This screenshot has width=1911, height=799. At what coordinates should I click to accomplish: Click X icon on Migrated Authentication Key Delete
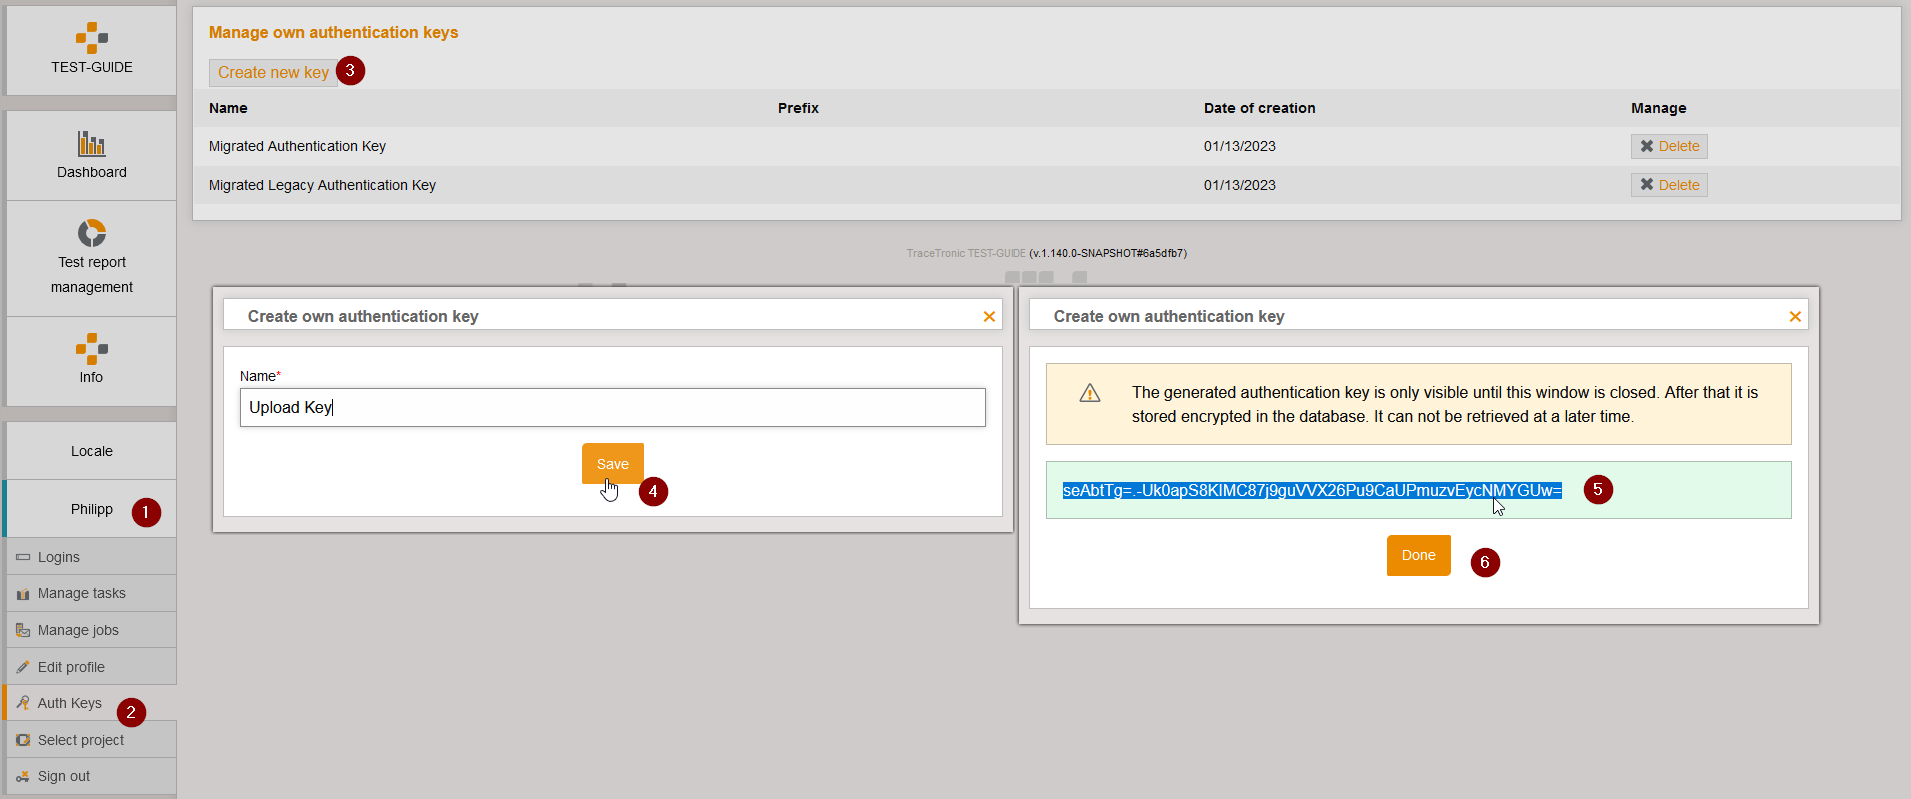click(1647, 146)
